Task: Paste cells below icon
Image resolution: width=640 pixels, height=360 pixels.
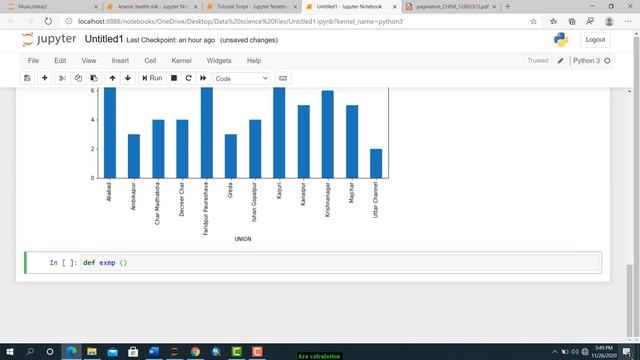Action: tap(94, 78)
